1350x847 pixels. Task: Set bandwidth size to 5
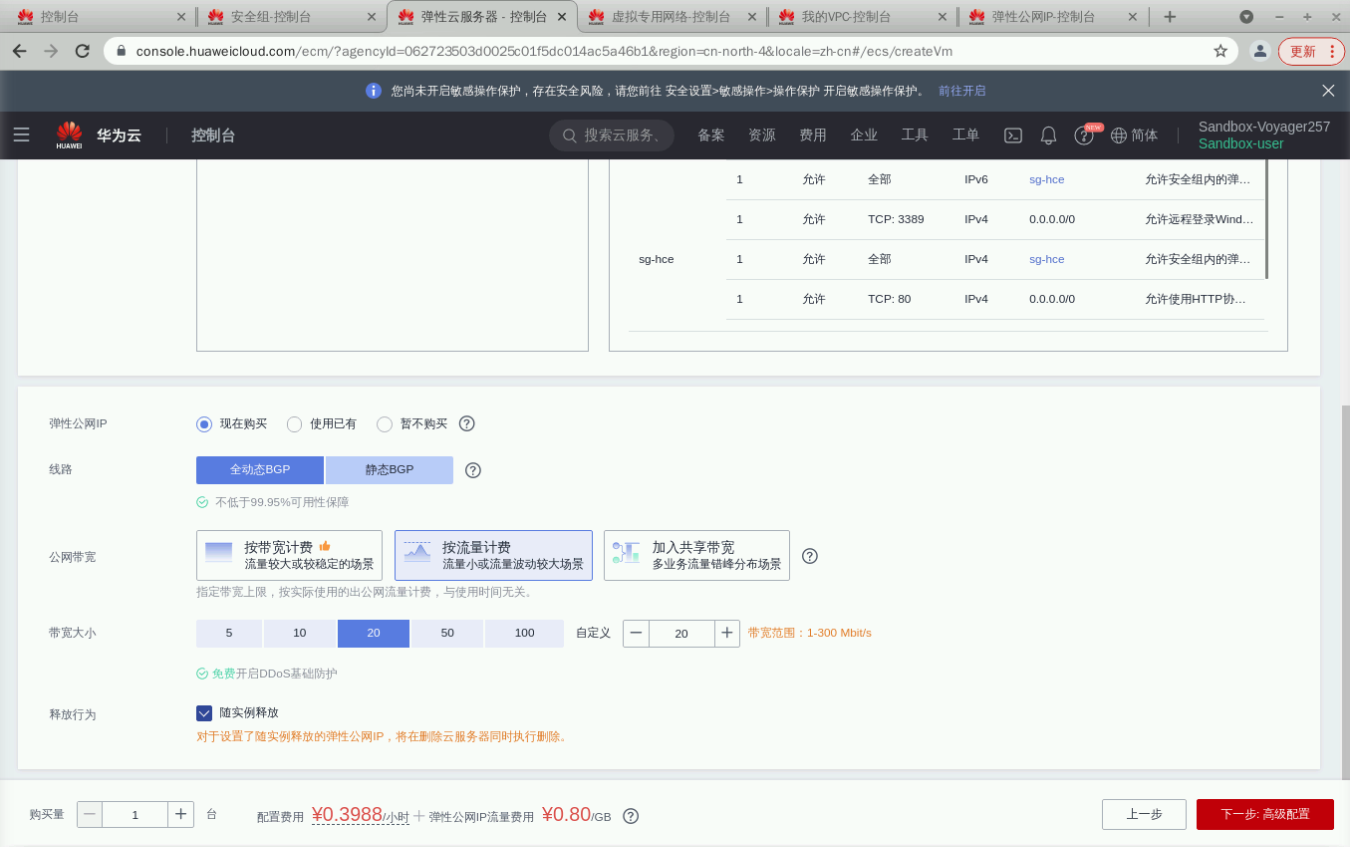click(229, 633)
